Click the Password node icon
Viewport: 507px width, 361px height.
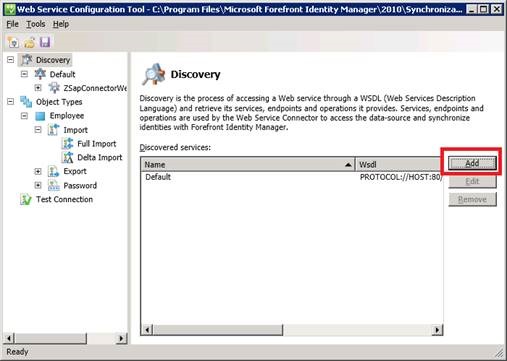[54, 185]
